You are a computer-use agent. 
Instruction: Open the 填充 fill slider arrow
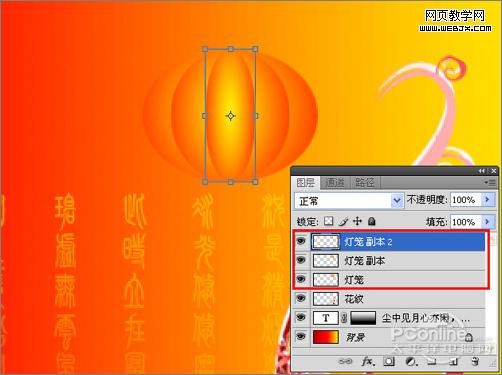point(488,222)
